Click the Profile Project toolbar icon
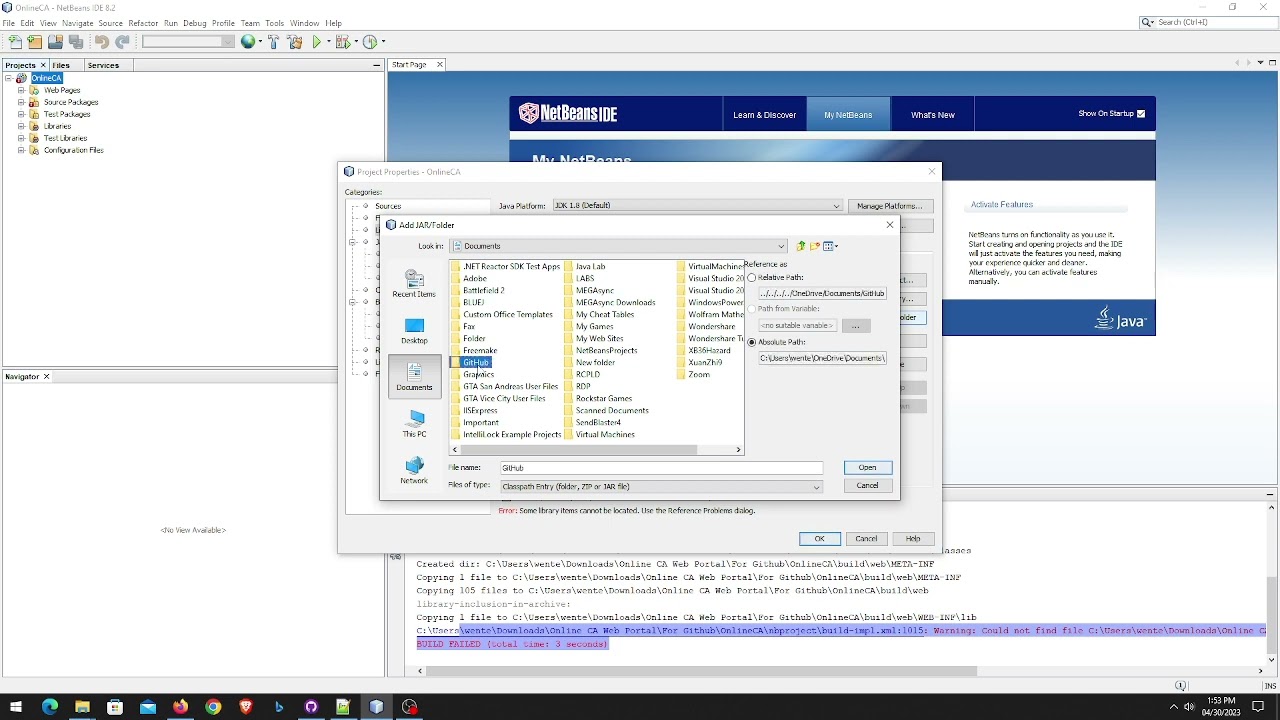 click(370, 42)
